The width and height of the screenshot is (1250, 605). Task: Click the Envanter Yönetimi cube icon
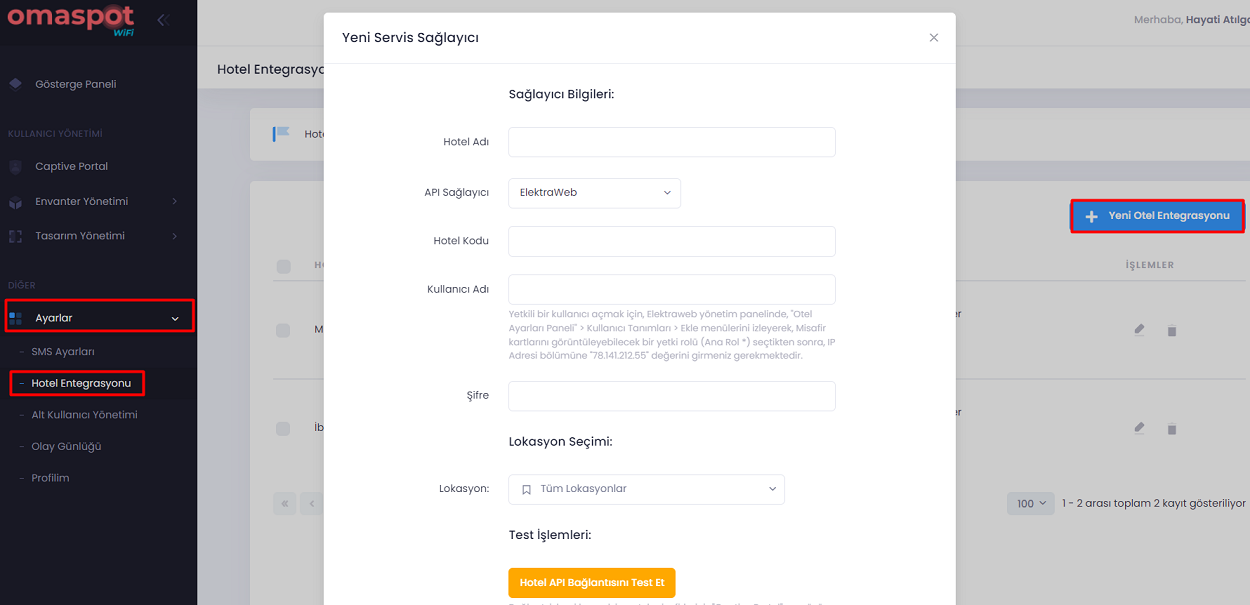pyautogui.click(x=15, y=202)
